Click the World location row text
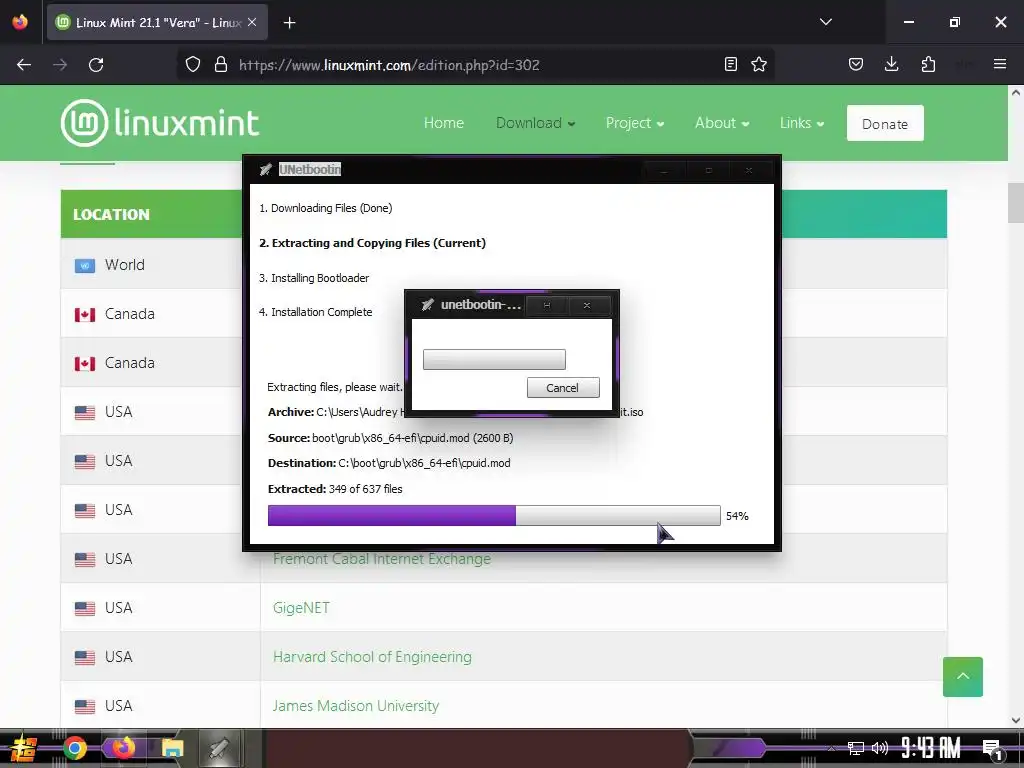 click(x=125, y=265)
